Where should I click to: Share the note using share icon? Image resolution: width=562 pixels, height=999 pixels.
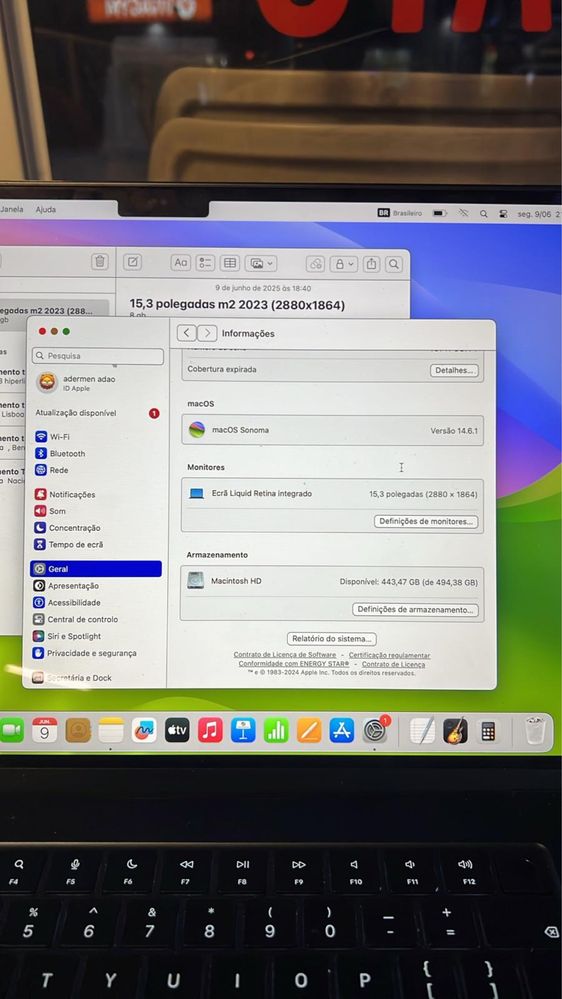tap(372, 264)
